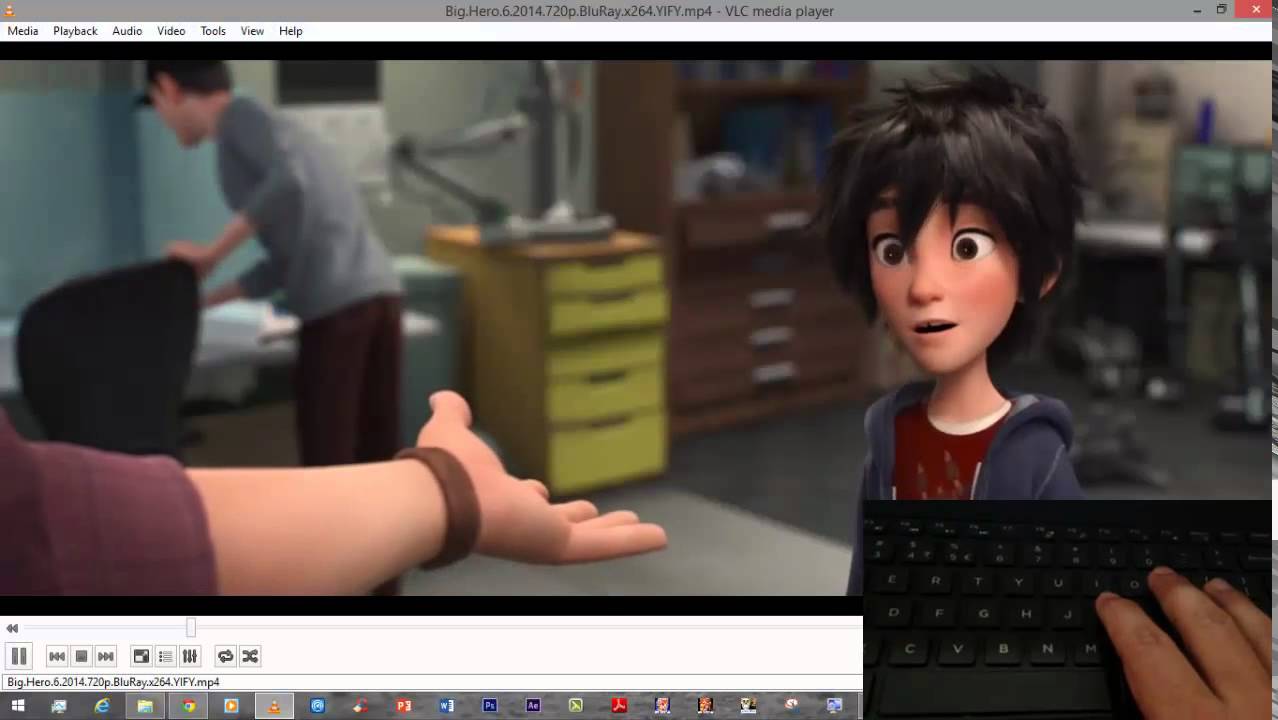Skip to previous media track

click(57, 656)
